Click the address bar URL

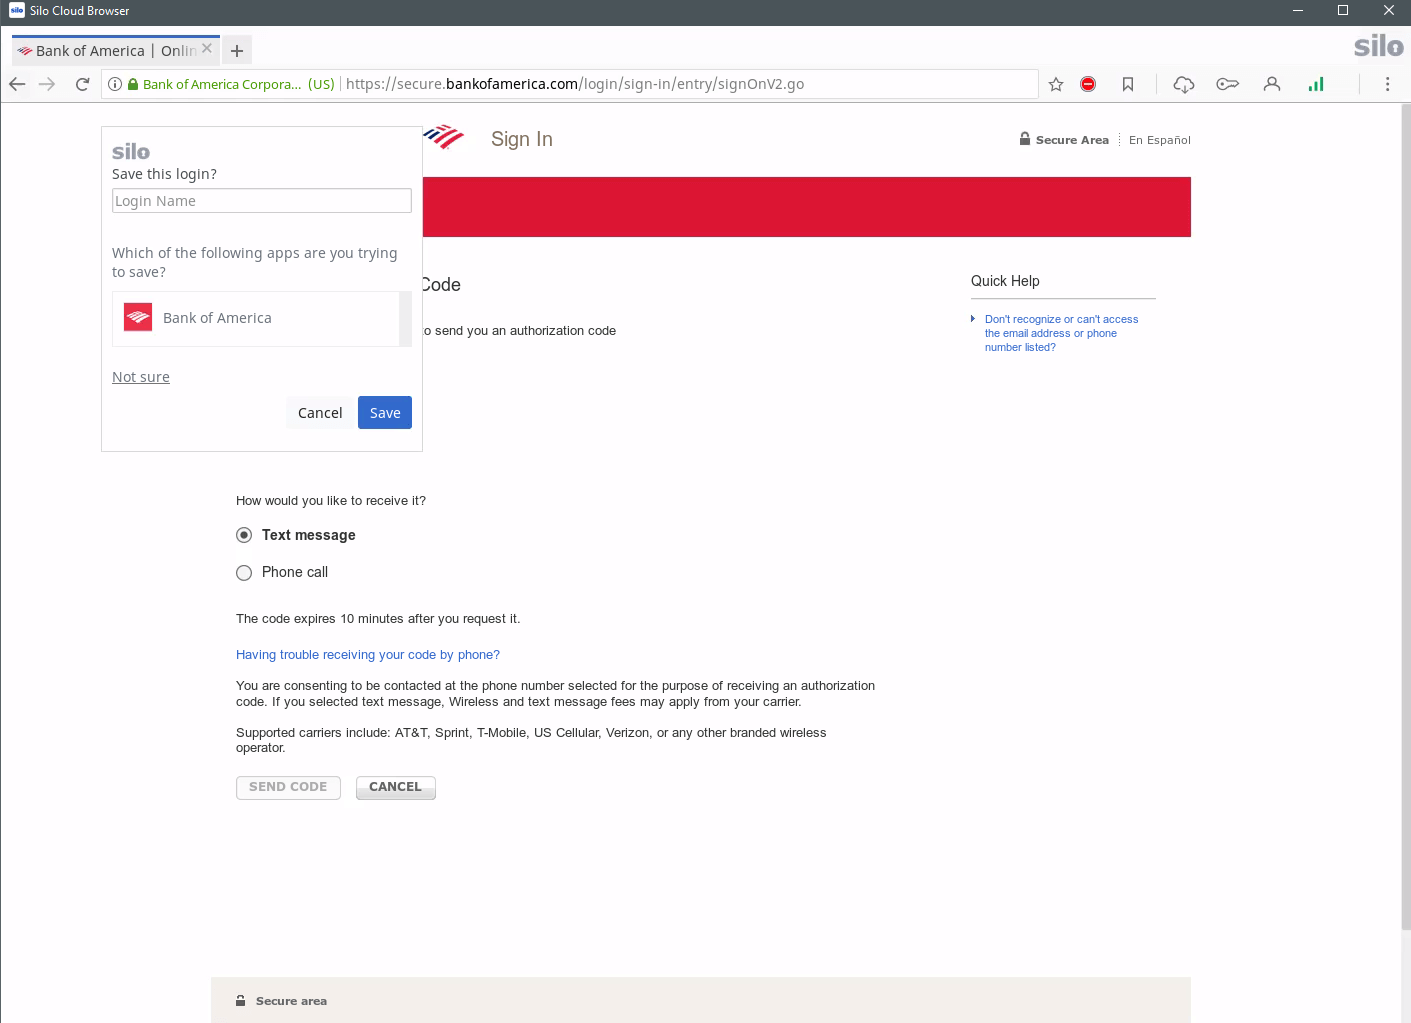tap(575, 84)
